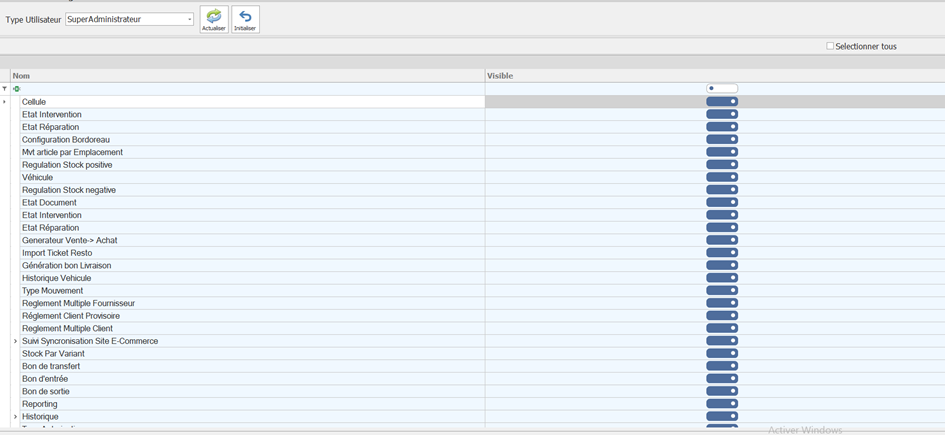
Task: Toggle the Stock Par Variant visible switch
Action: [x=721, y=353]
